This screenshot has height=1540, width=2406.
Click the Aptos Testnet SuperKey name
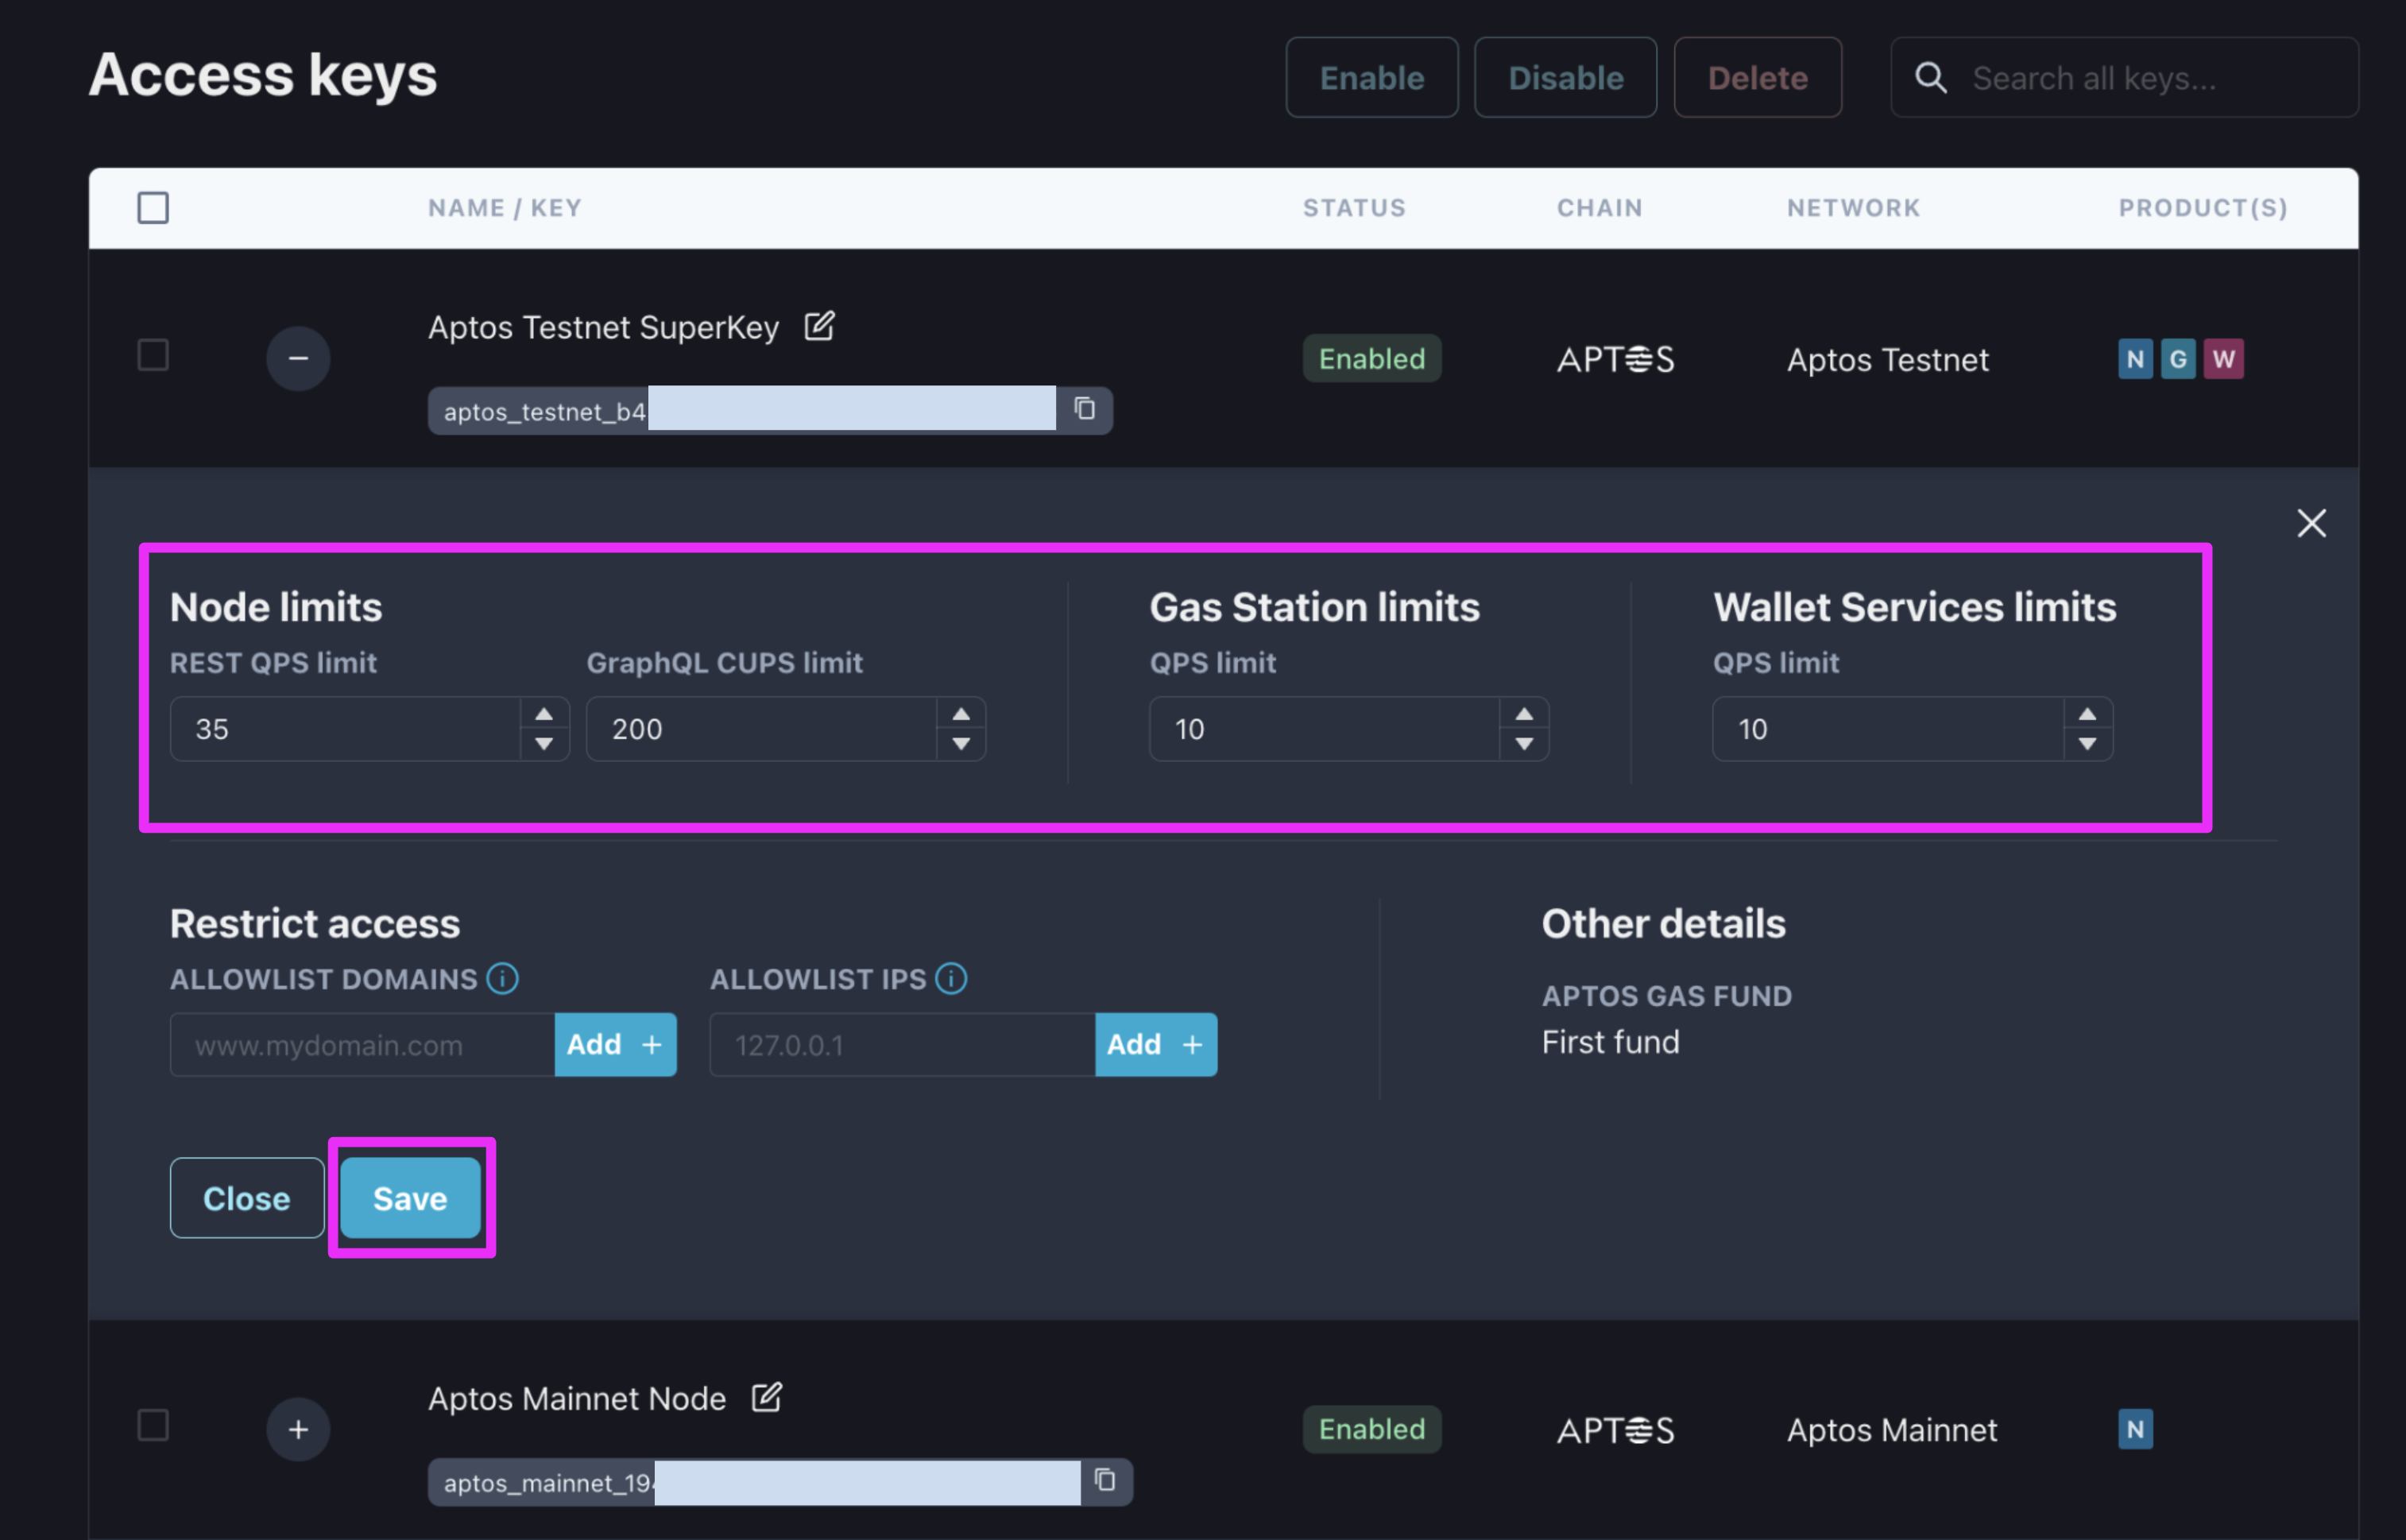(603, 327)
